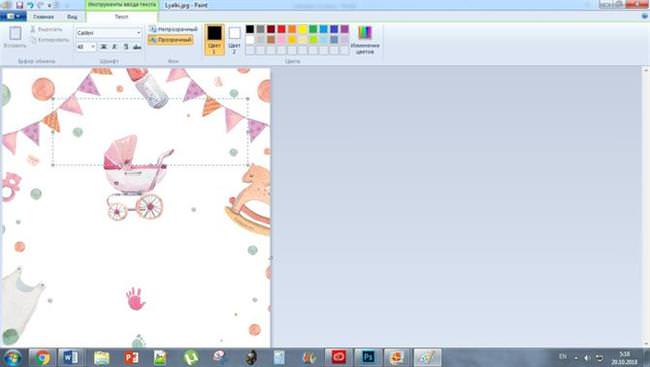Viewport: 650px width, 367px height.
Task: Pick the gray palette swatch in top row
Action: pyautogui.click(x=260, y=29)
